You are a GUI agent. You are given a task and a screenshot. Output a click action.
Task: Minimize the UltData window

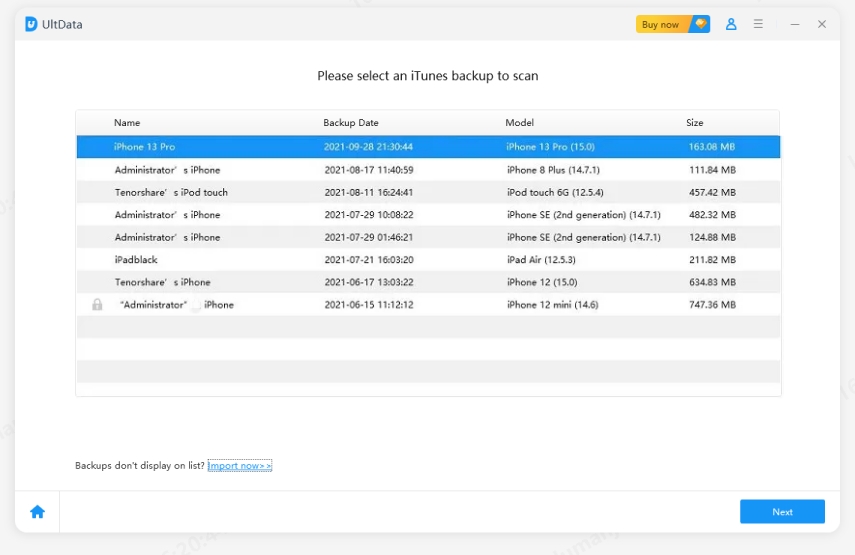(794, 24)
